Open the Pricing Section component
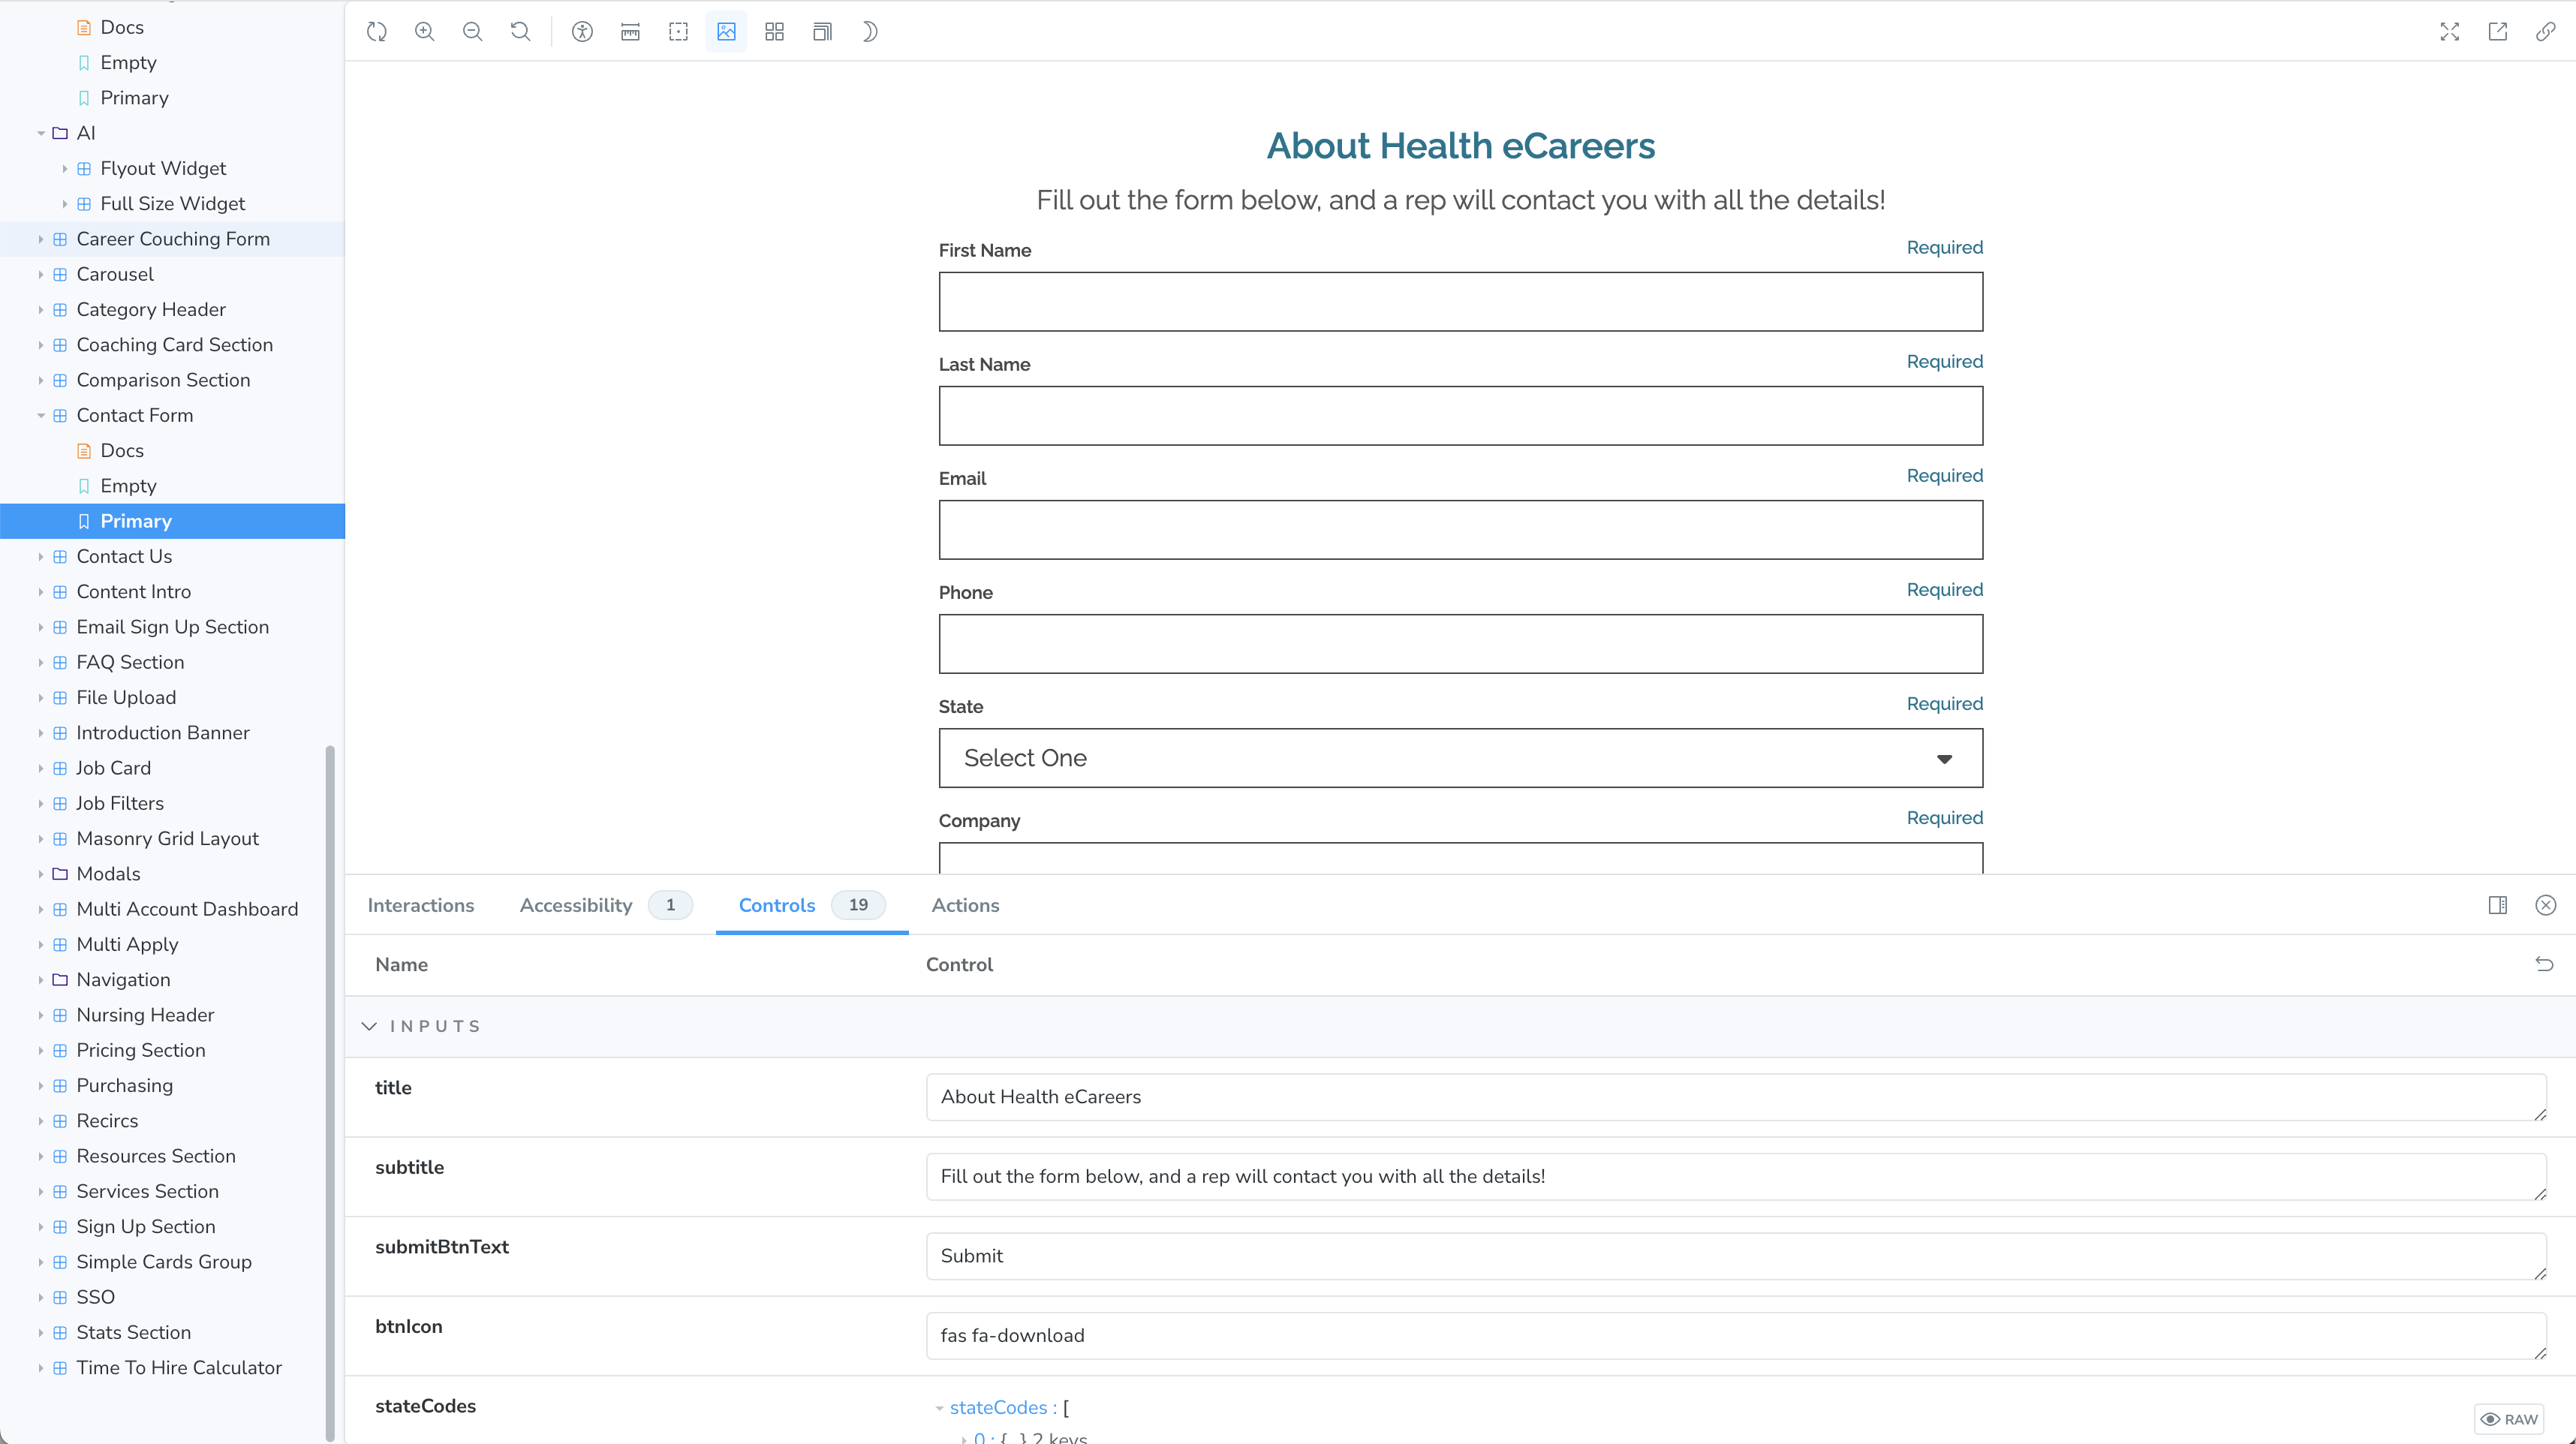Viewport: 2576px width, 1444px height. tap(141, 1050)
